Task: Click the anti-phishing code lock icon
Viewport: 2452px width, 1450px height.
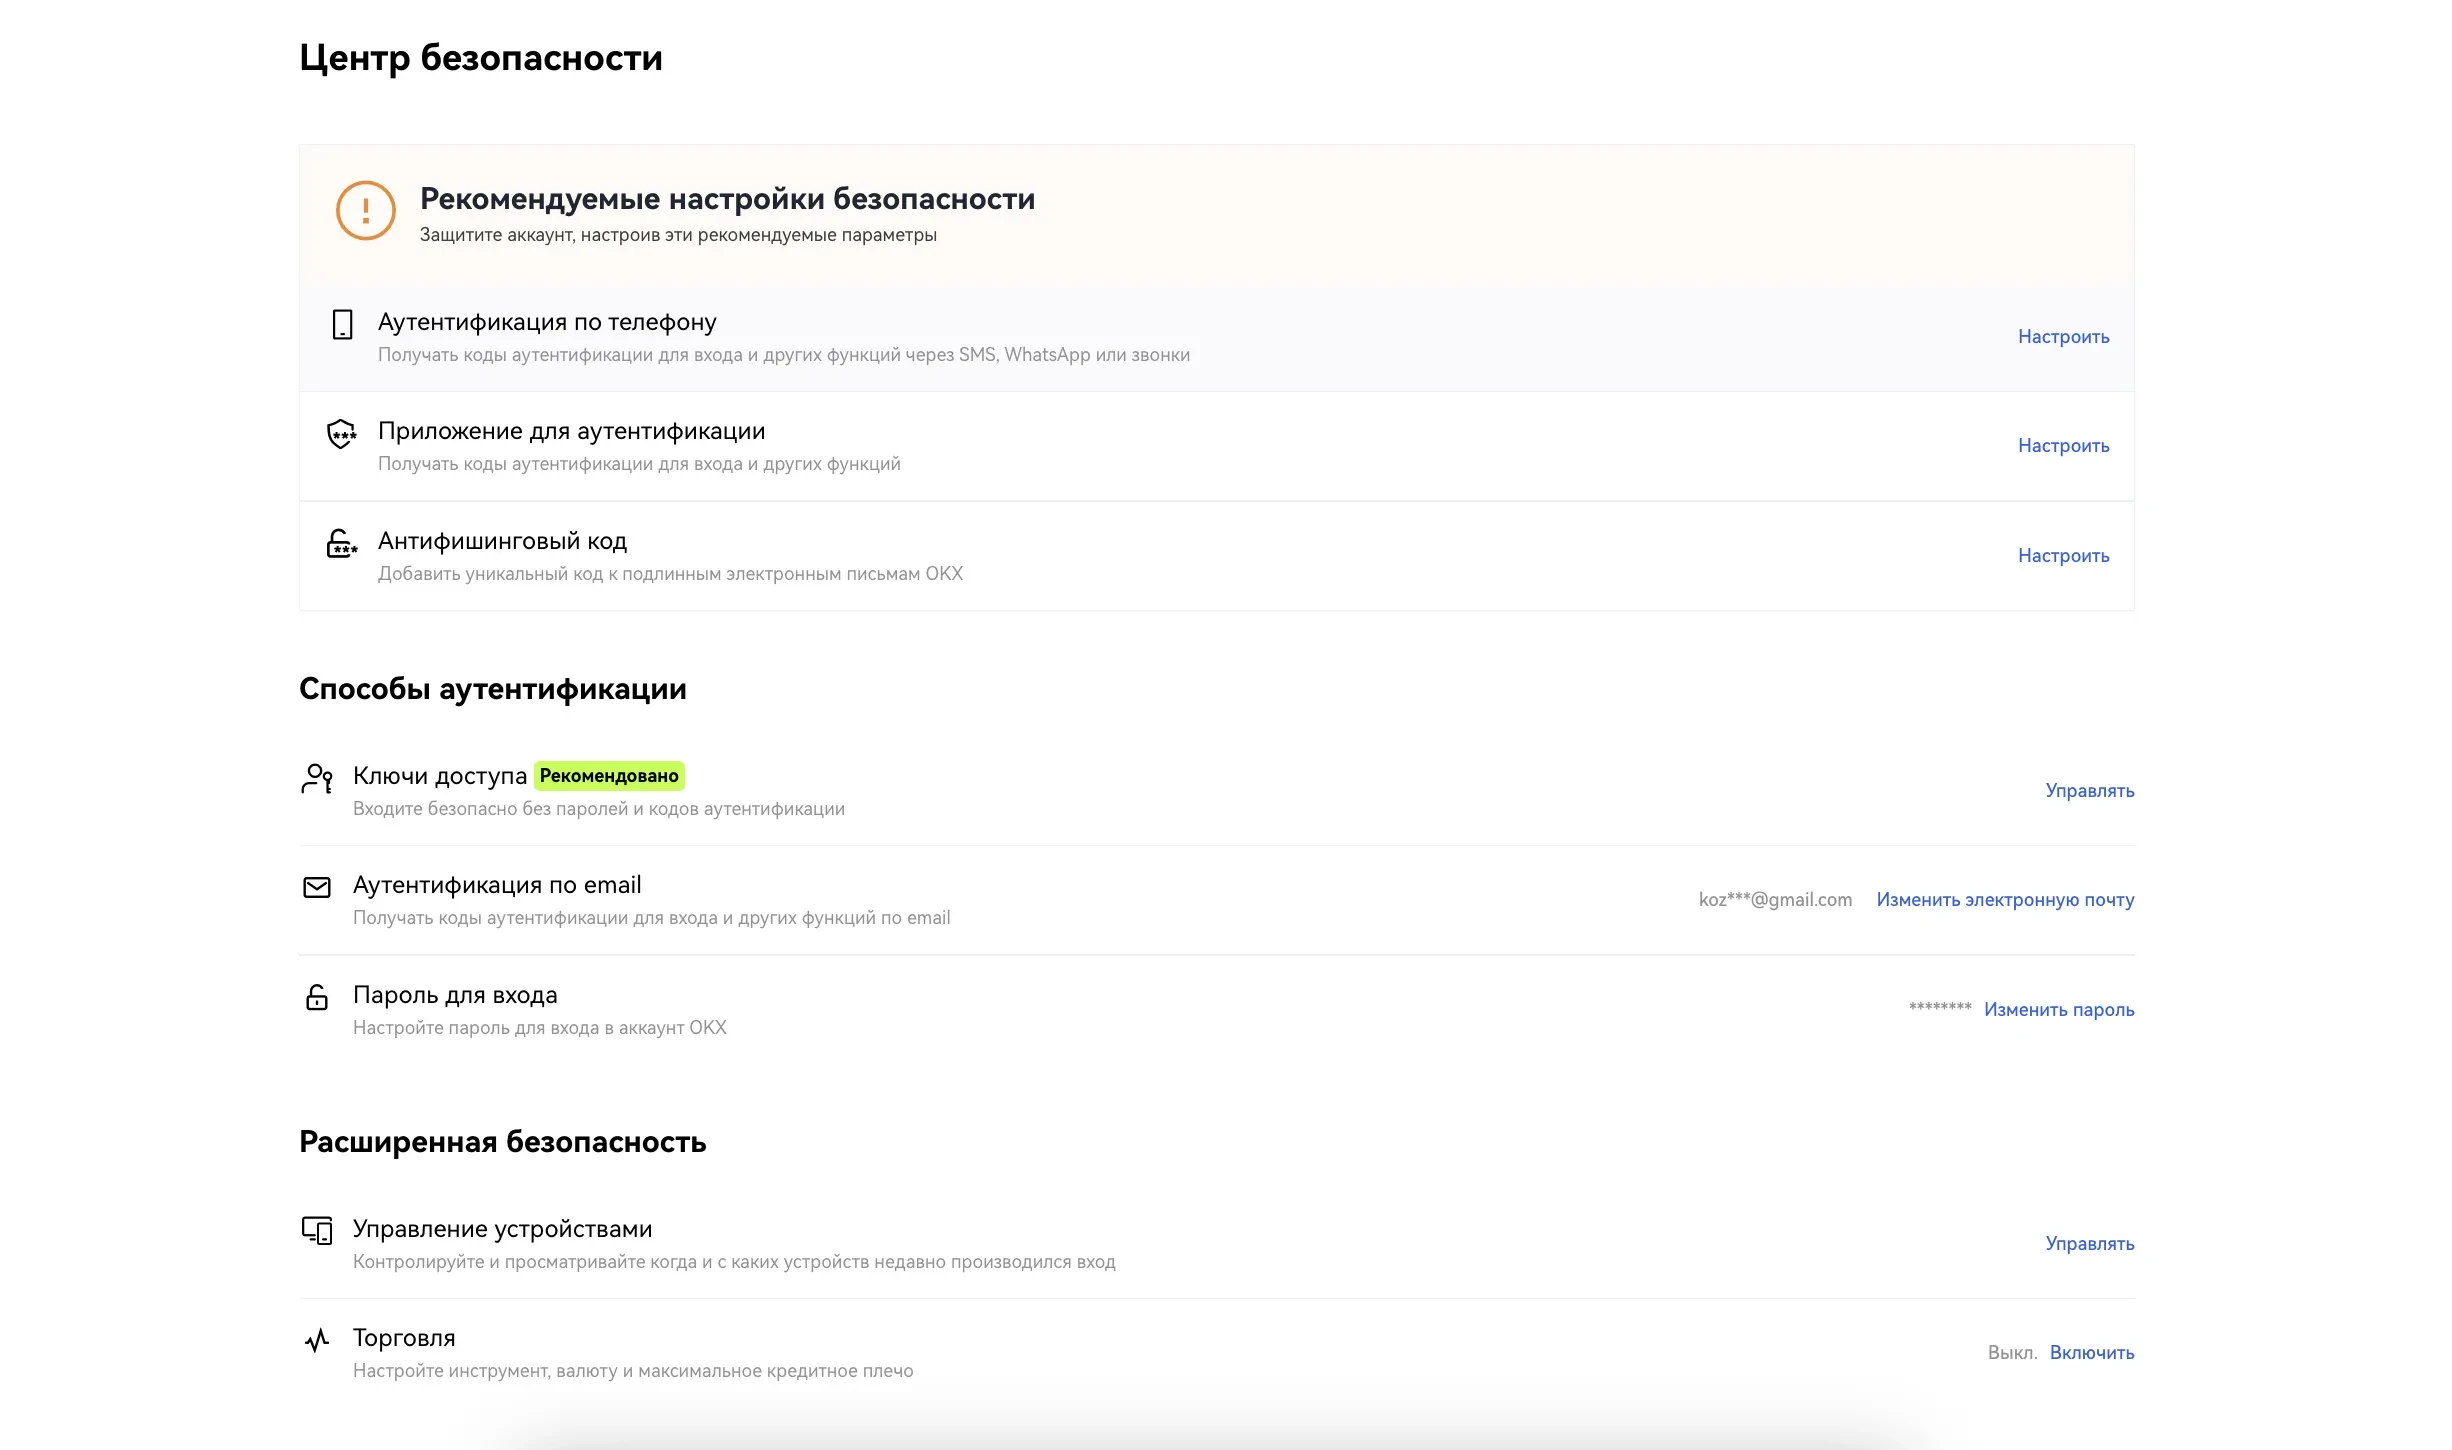Action: (x=342, y=543)
